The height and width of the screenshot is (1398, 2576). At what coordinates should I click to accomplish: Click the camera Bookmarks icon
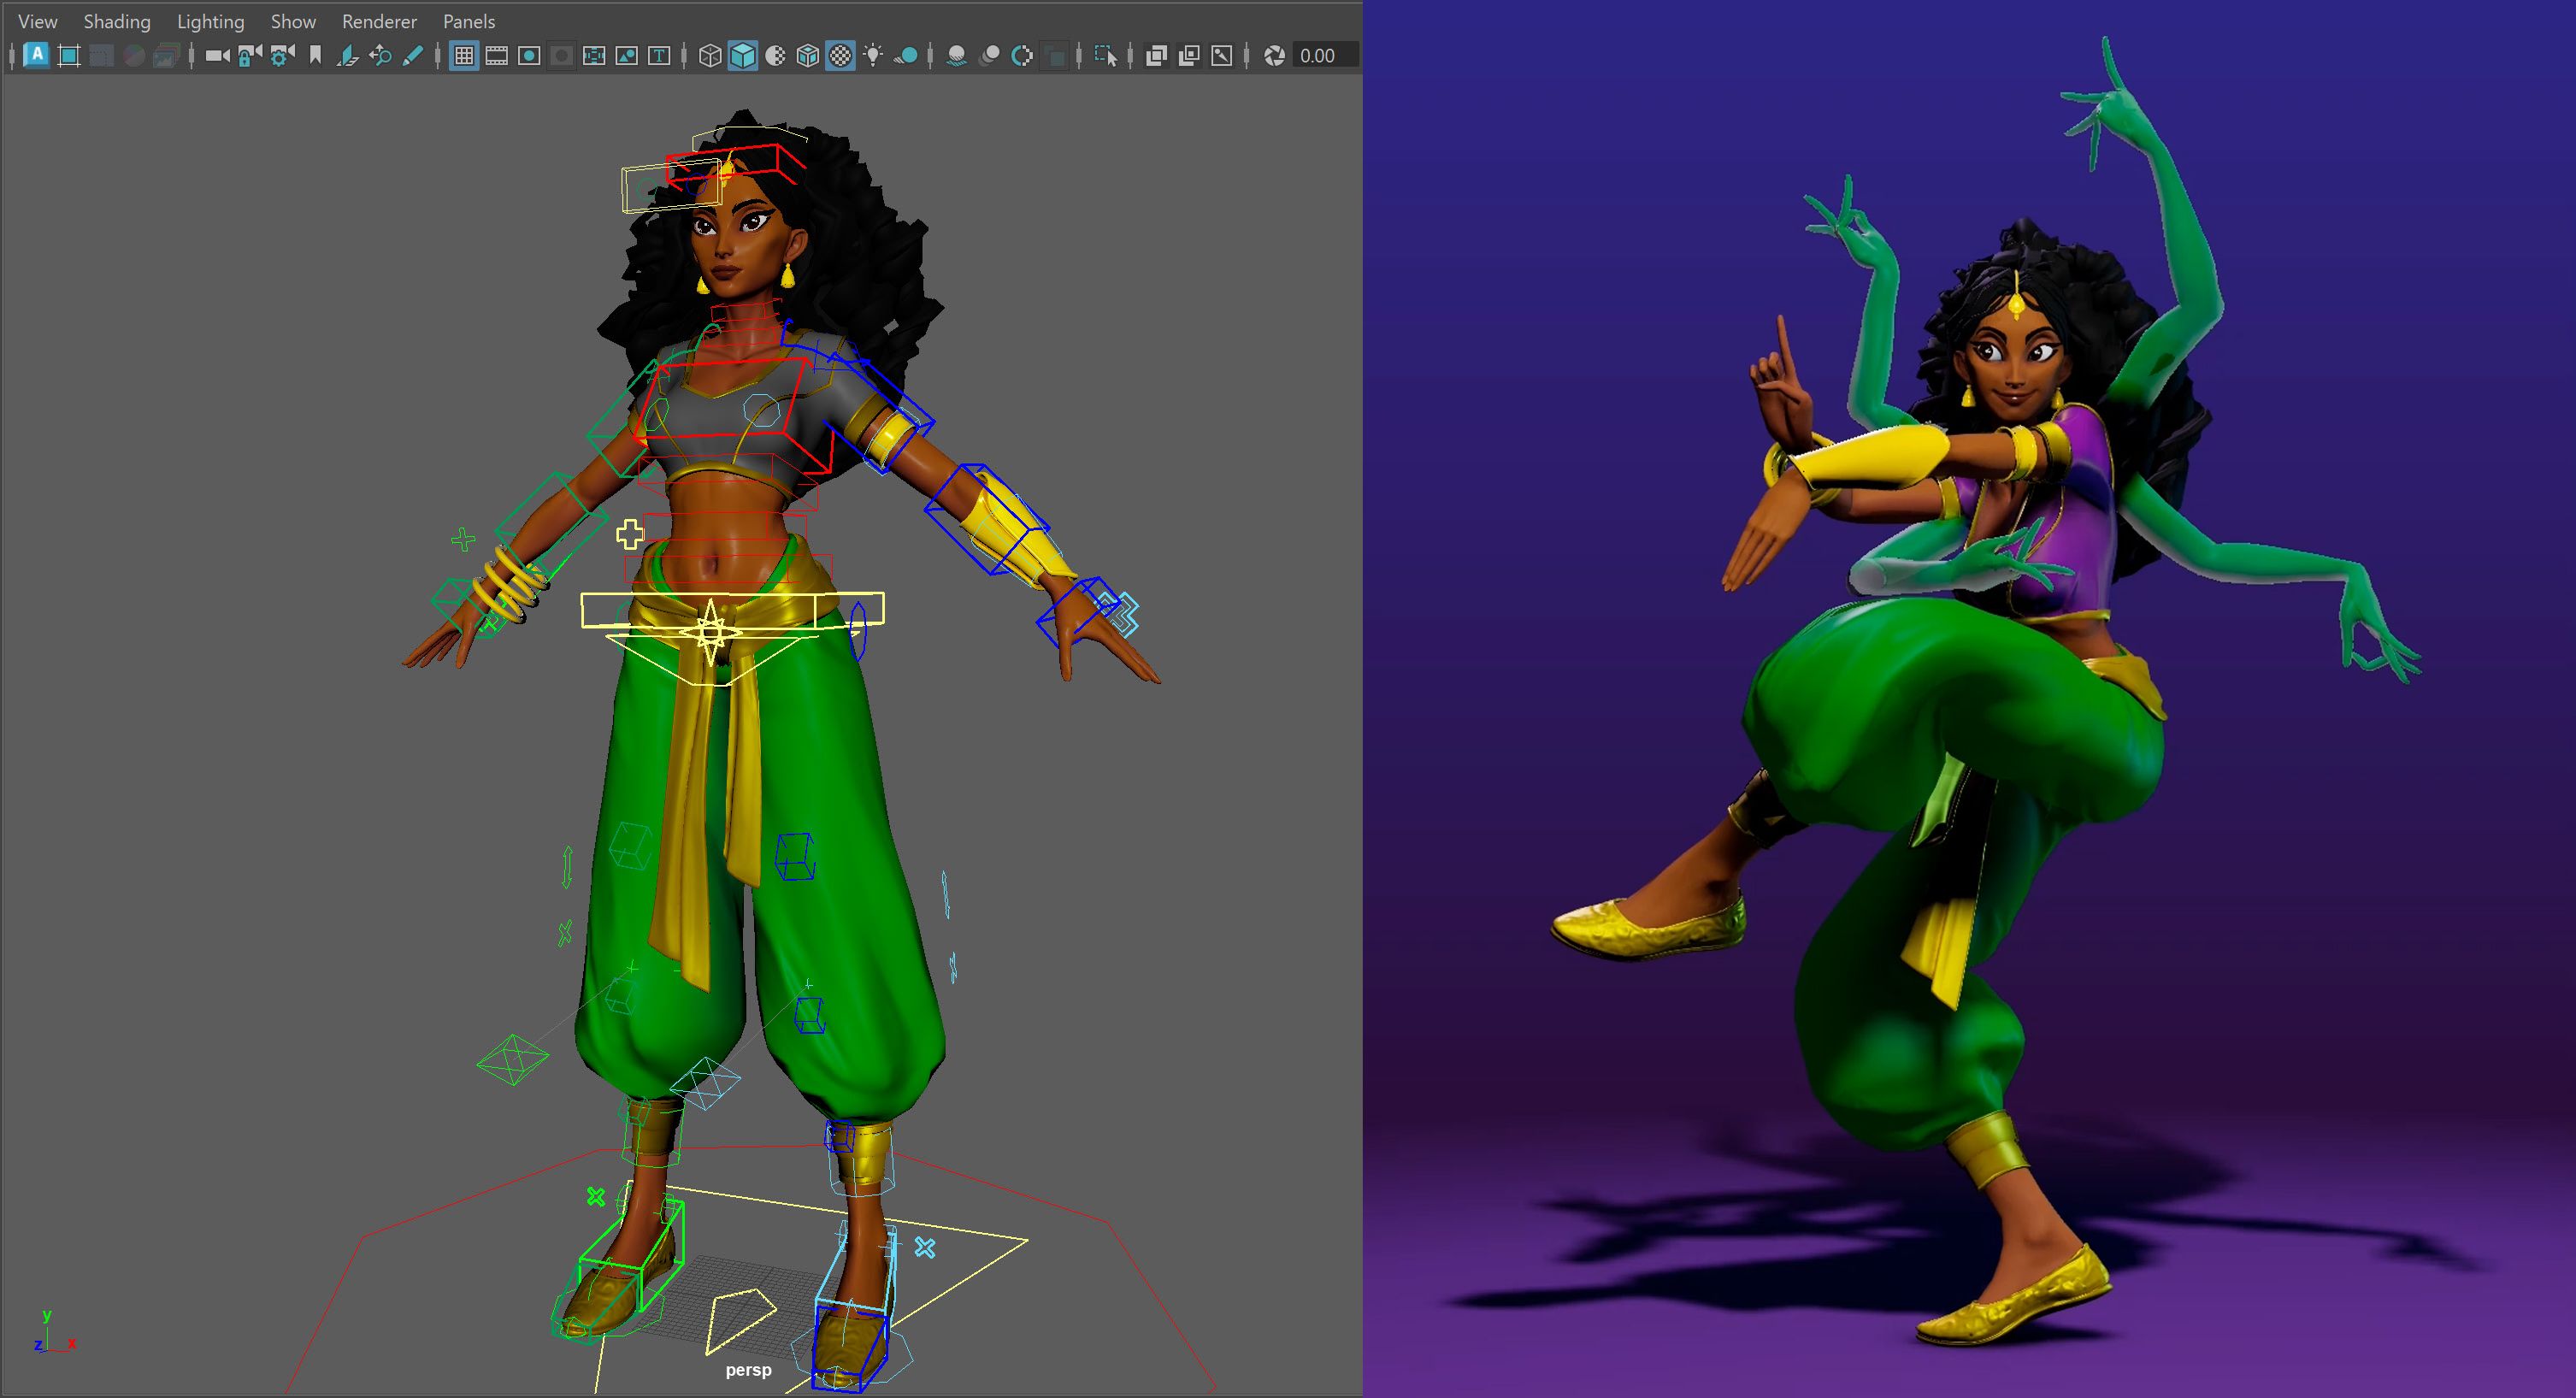(315, 56)
